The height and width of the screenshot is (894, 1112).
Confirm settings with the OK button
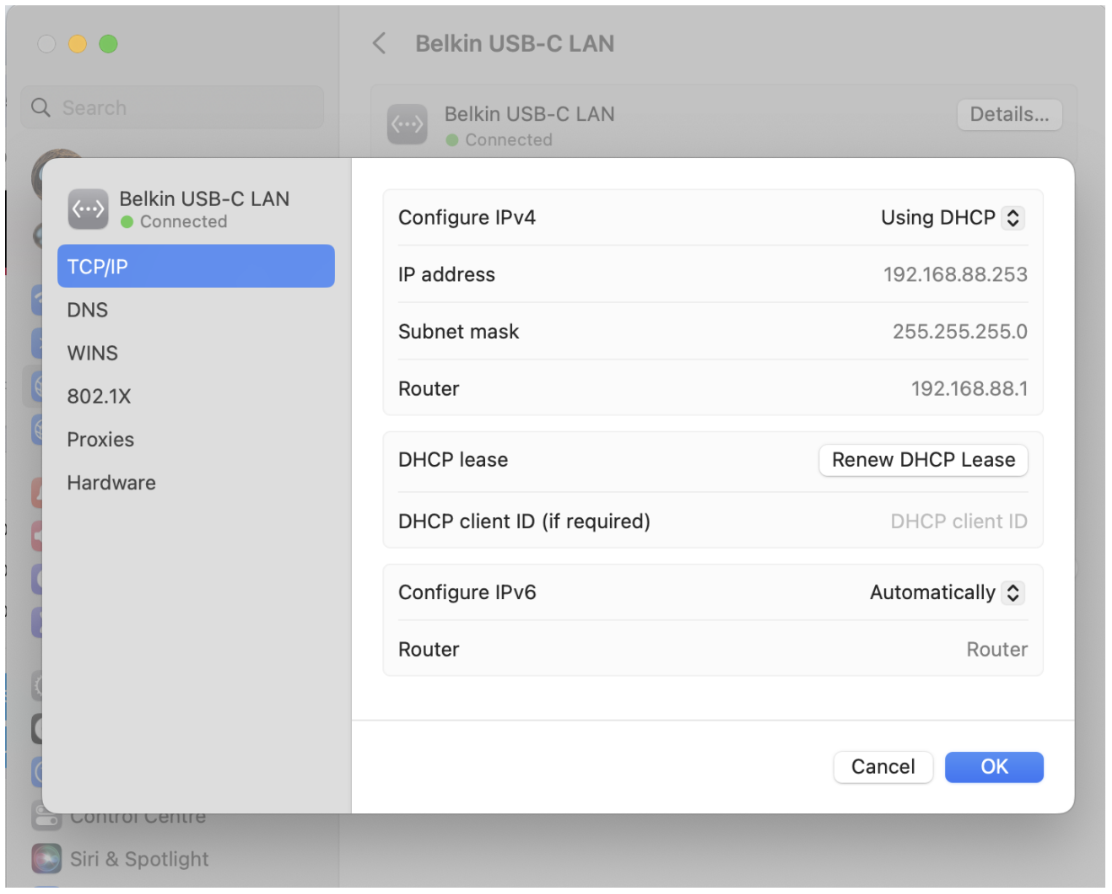point(994,767)
